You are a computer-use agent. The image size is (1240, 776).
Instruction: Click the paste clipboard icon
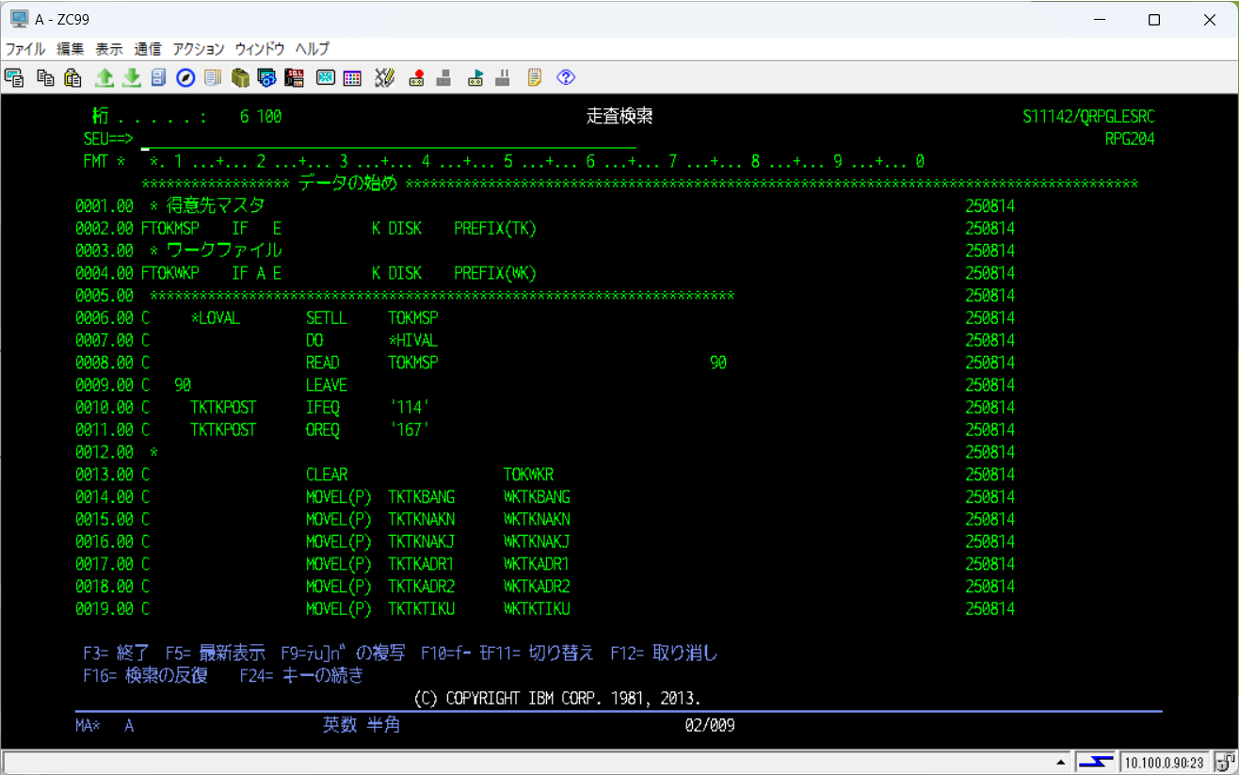click(72, 78)
